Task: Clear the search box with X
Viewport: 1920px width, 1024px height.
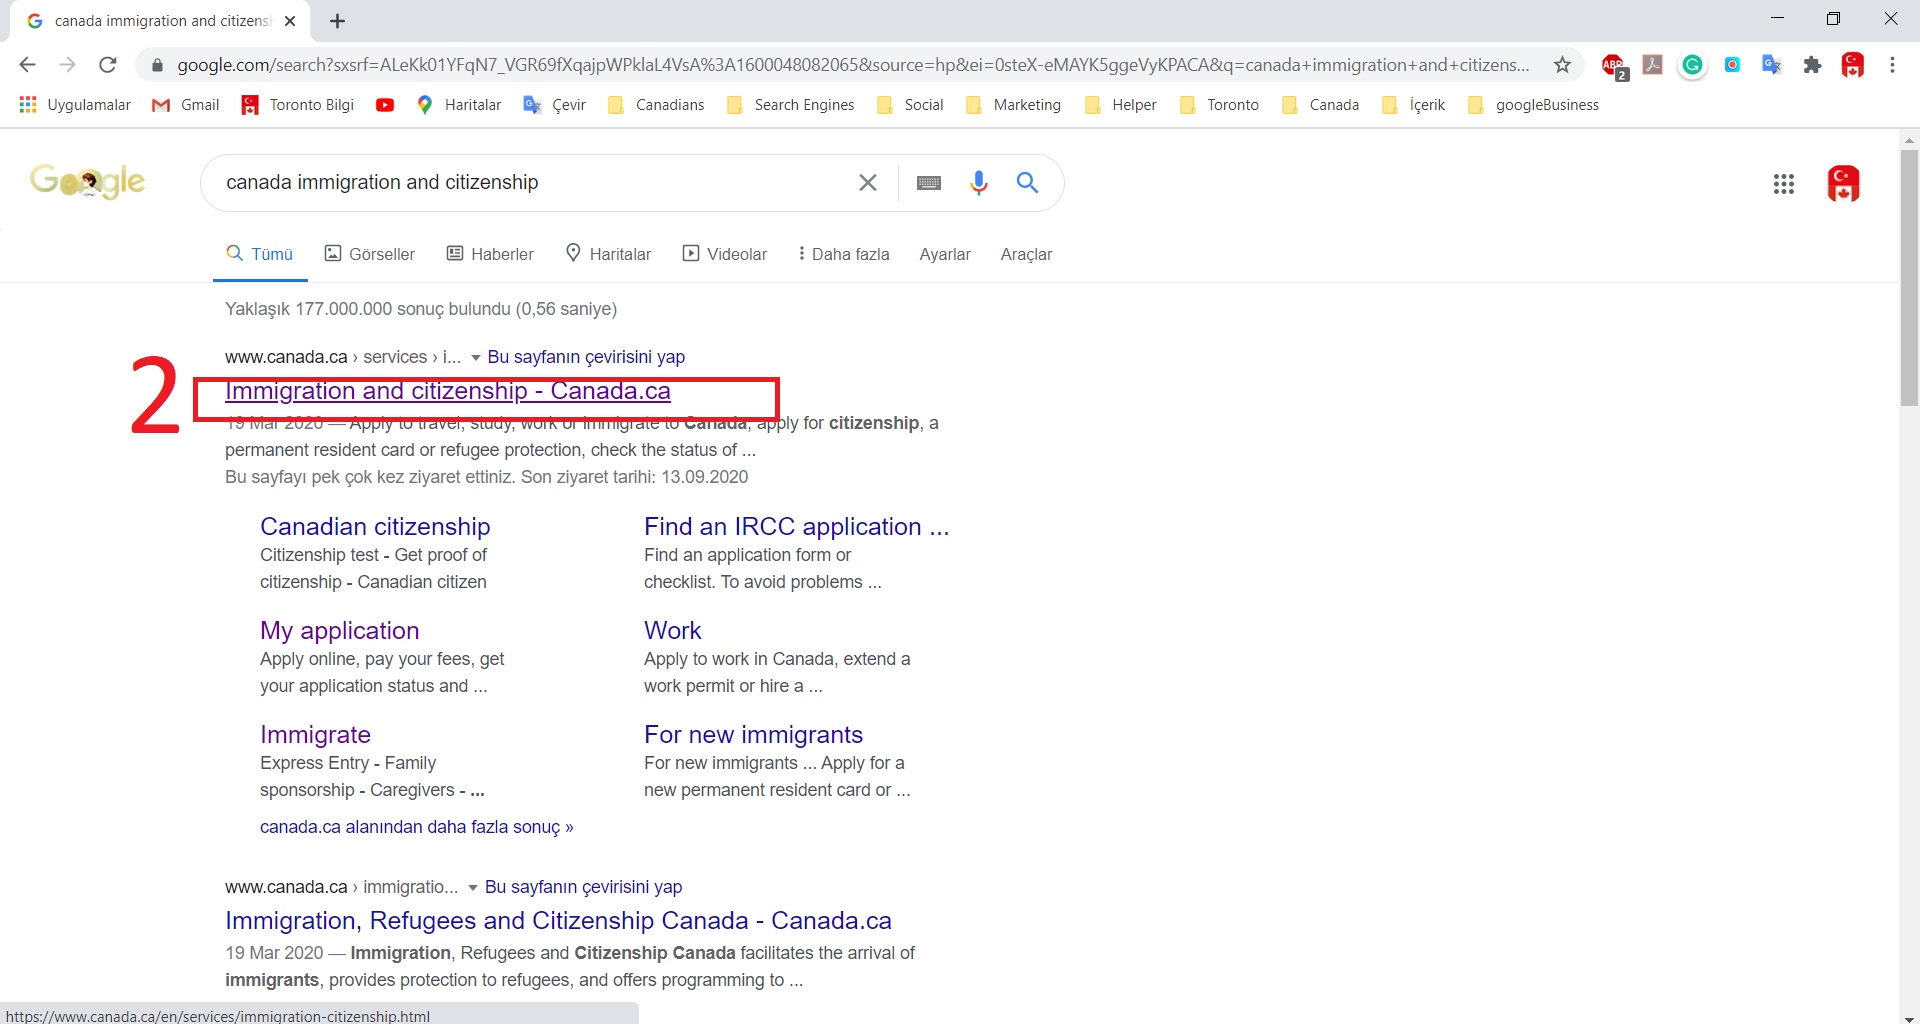Action: pos(868,182)
